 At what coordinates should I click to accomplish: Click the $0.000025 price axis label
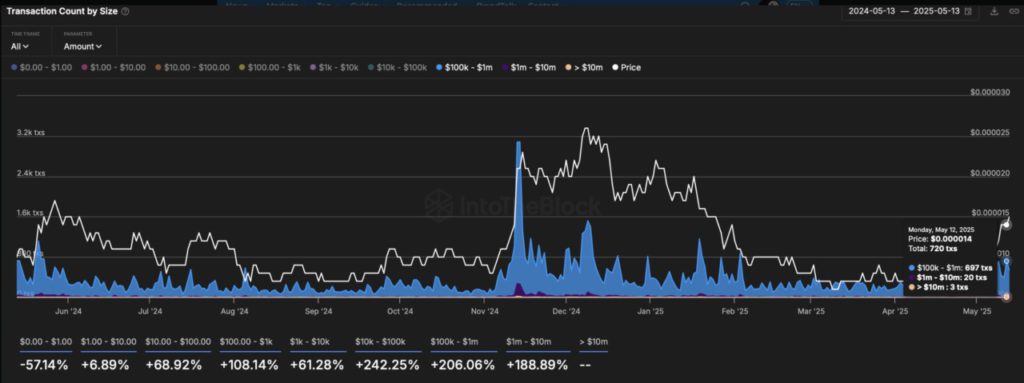(x=991, y=133)
